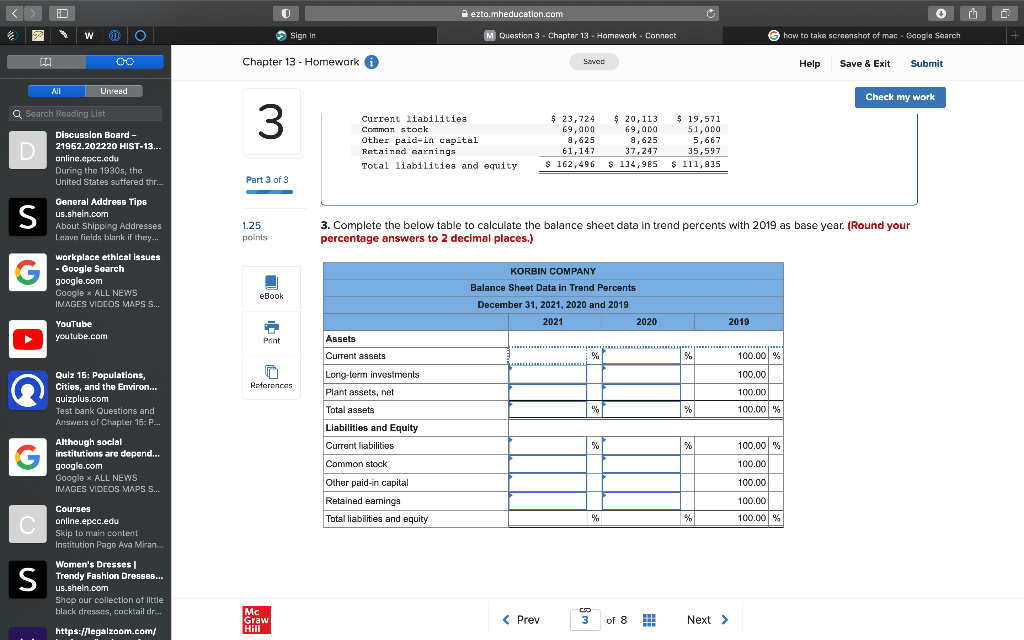Switch to how to take screenshot tab
This screenshot has width=1024, height=640.
865,35
